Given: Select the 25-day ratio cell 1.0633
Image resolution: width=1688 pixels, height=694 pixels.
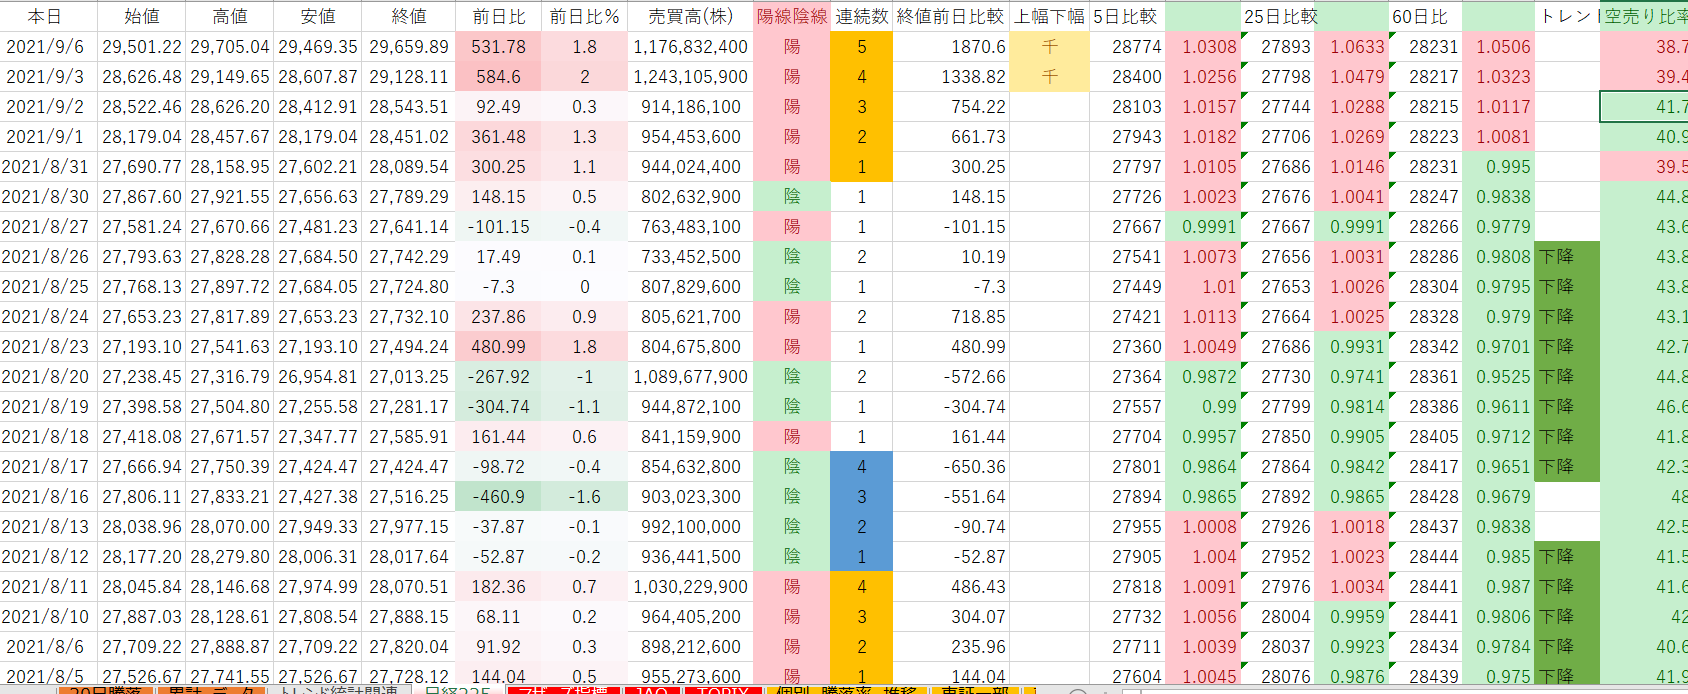Looking at the screenshot, I should (x=1351, y=46).
